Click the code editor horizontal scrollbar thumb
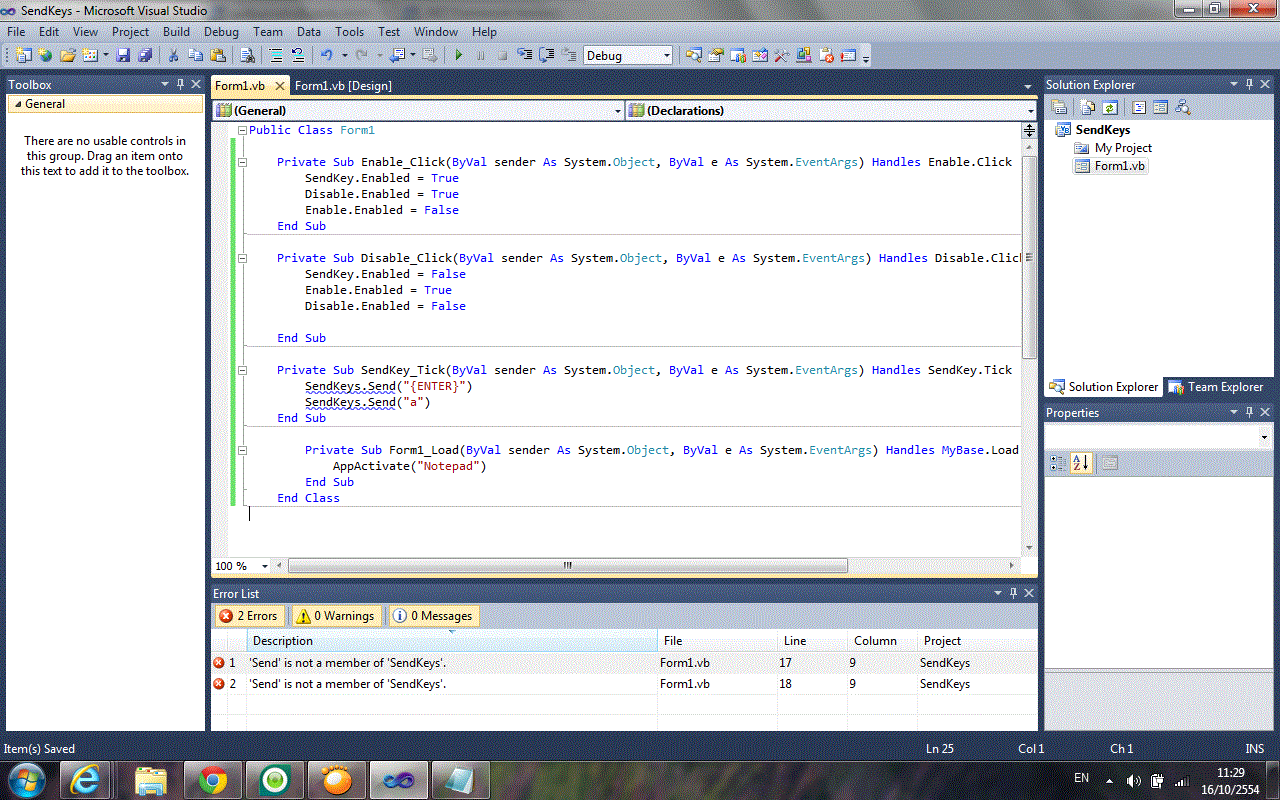Viewport: 1280px width, 800px height. [567, 566]
